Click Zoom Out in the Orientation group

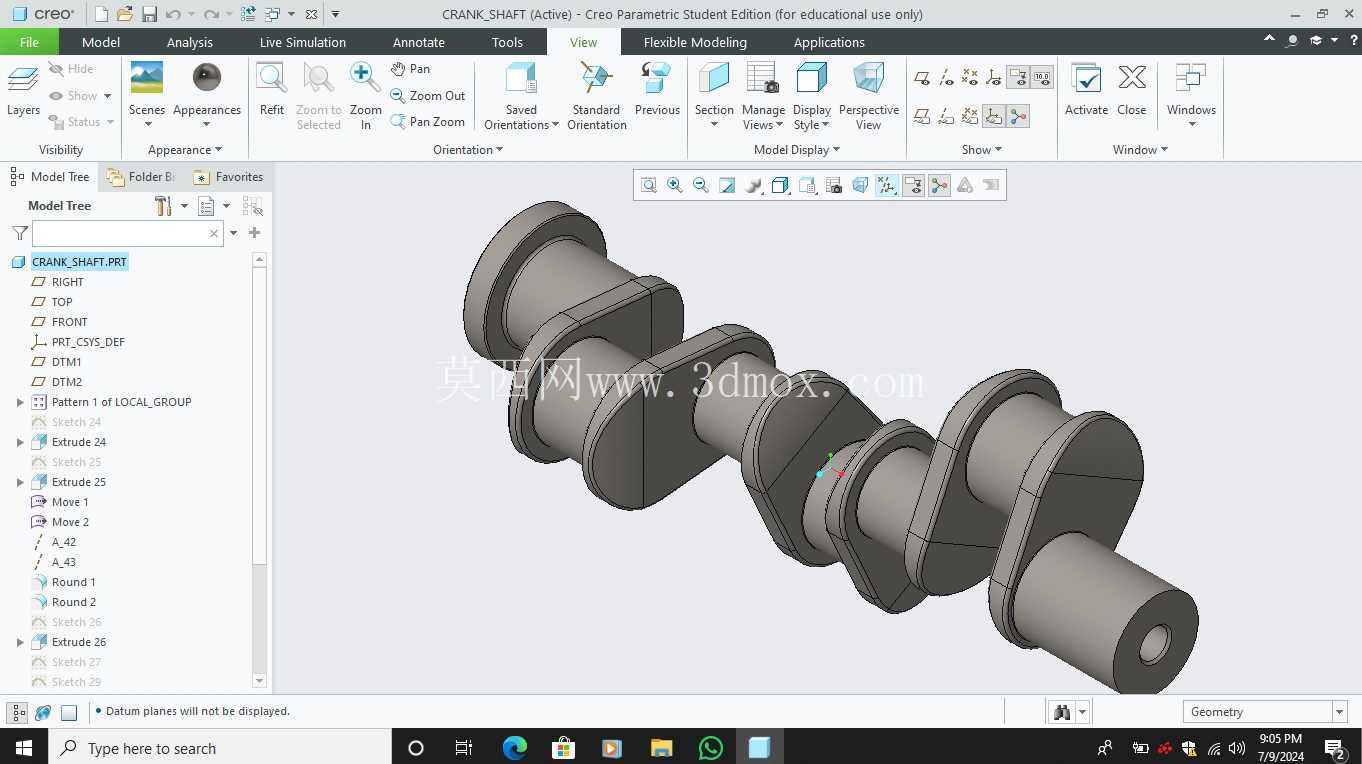pos(428,96)
